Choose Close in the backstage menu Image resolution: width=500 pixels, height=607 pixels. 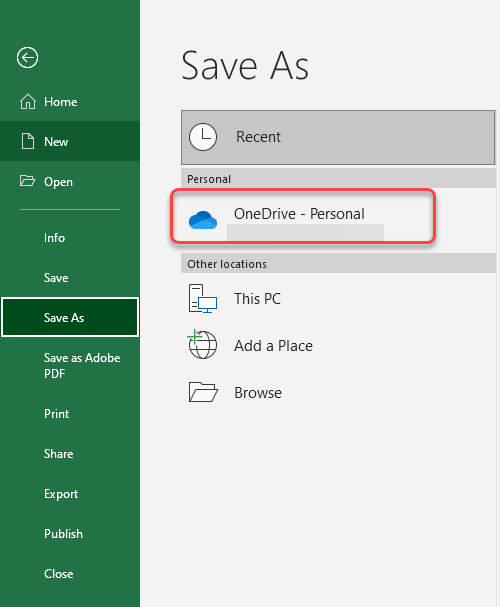[70, 573]
